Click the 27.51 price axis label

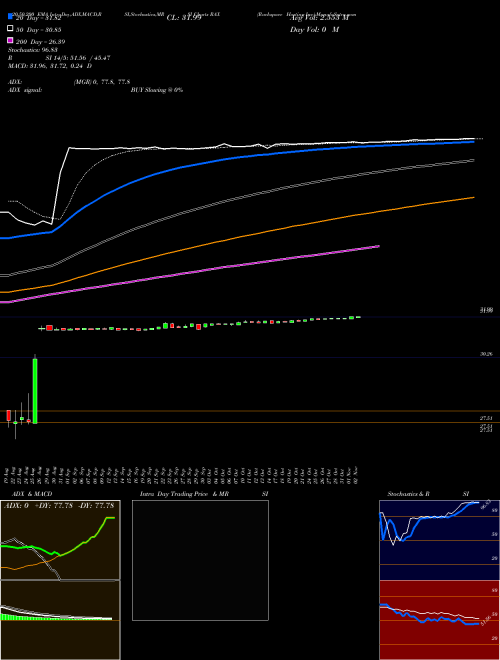(486, 418)
